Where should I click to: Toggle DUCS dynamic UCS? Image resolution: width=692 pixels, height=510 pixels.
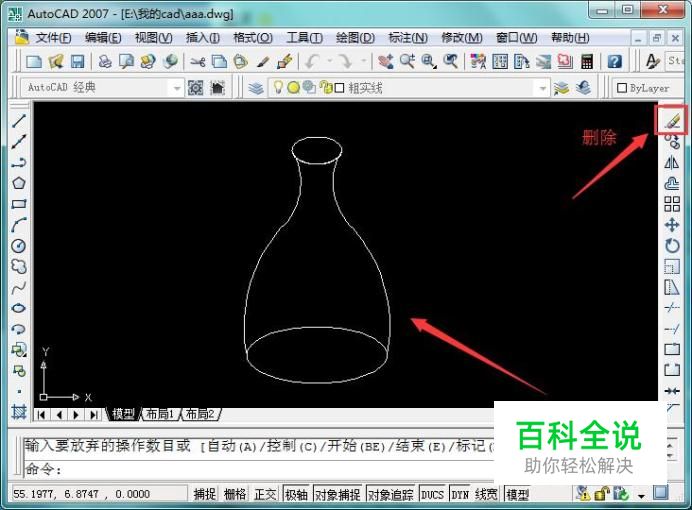(432, 494)
